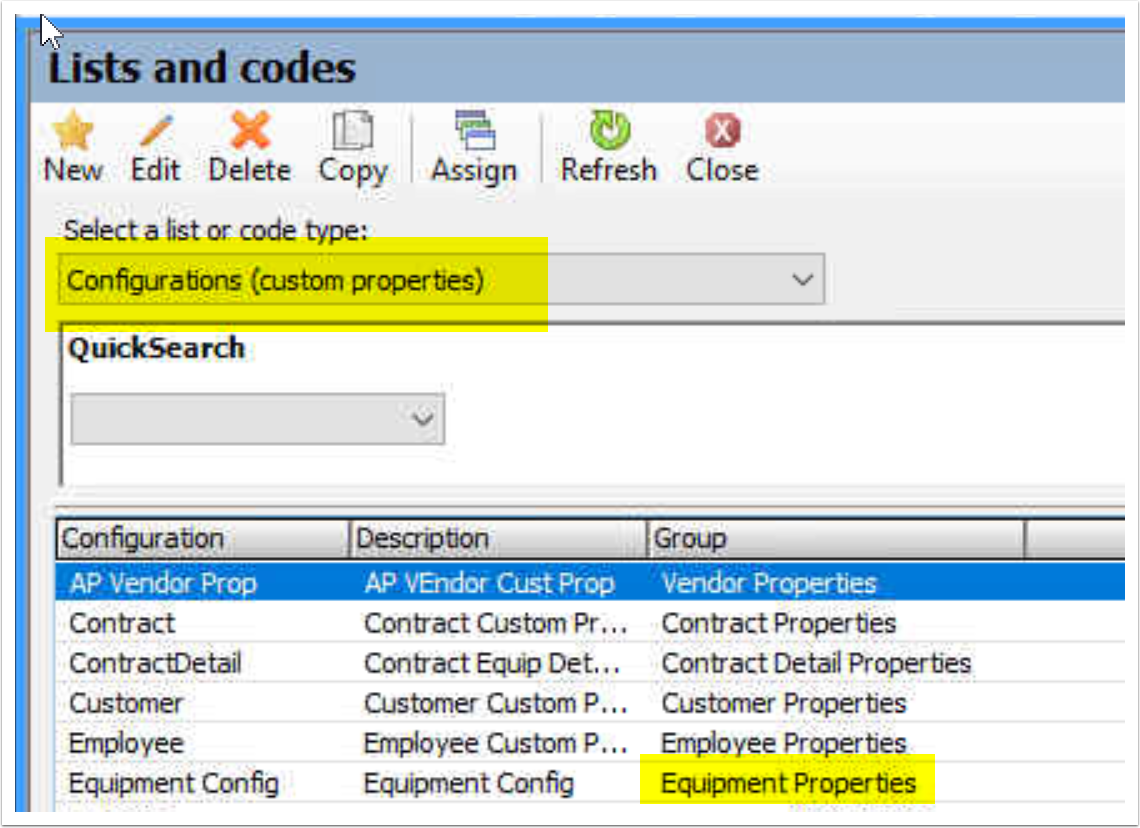Click the Contract Equip Det... description
The height and width of the screenshot is (828, 1140).
[x=492, y=663]
